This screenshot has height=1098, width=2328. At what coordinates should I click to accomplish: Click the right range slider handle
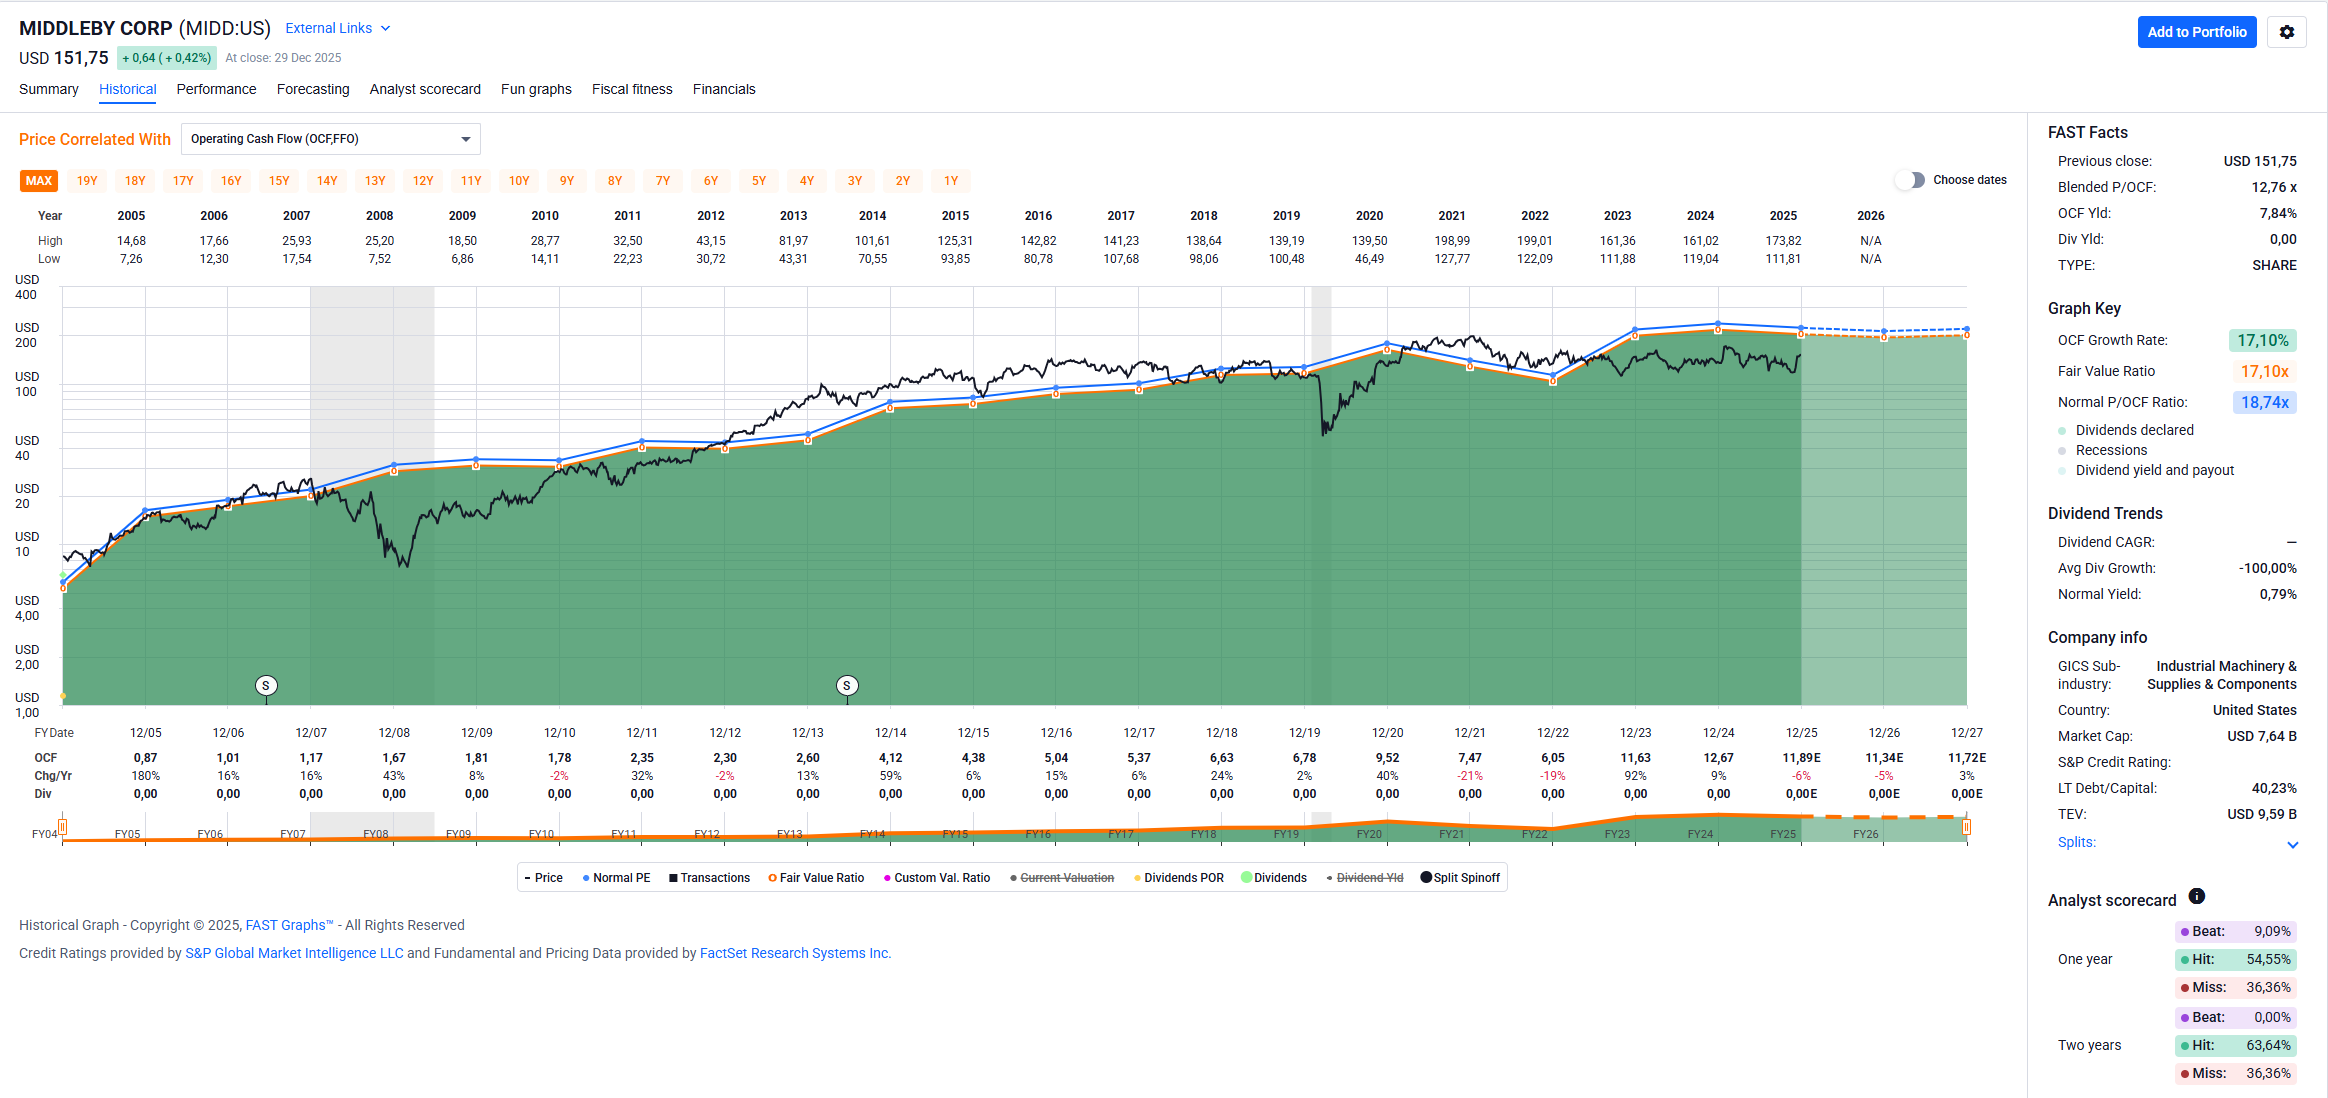(x=1966, y=827)
